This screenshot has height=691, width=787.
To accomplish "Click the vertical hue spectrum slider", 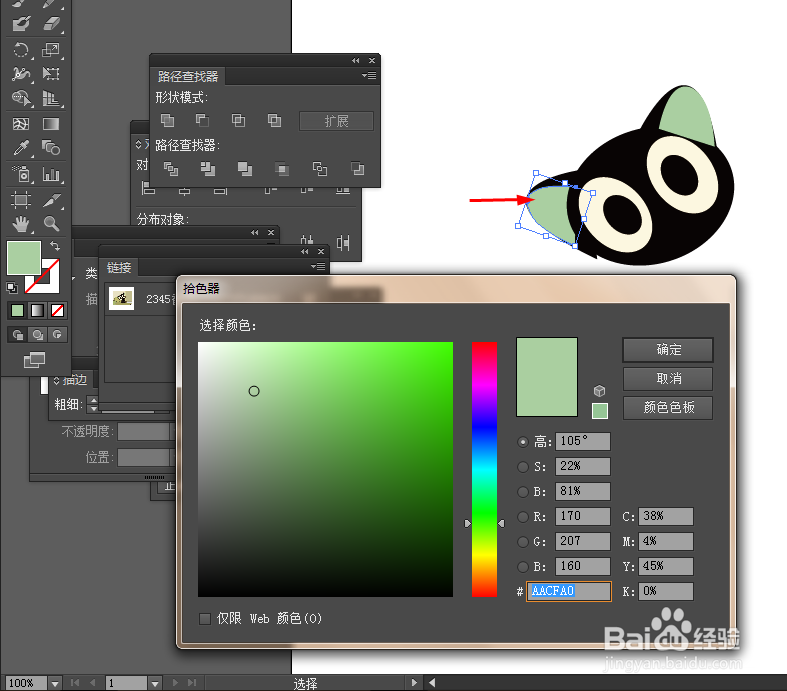I will click(484, 470).
